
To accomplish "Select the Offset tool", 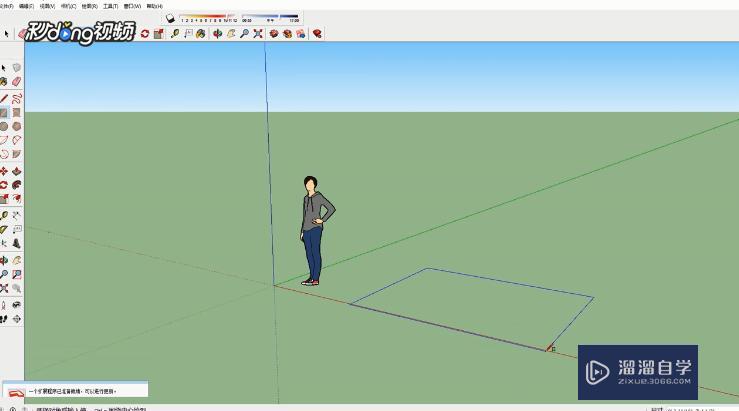I will pyautogui.click(x=17, y=199).
